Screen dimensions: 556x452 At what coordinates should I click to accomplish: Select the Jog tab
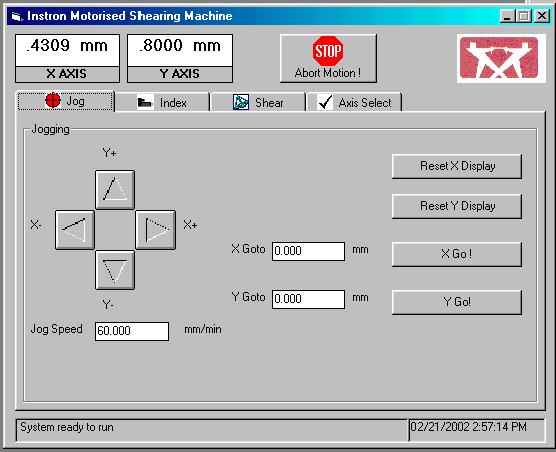tap(66, 101)
